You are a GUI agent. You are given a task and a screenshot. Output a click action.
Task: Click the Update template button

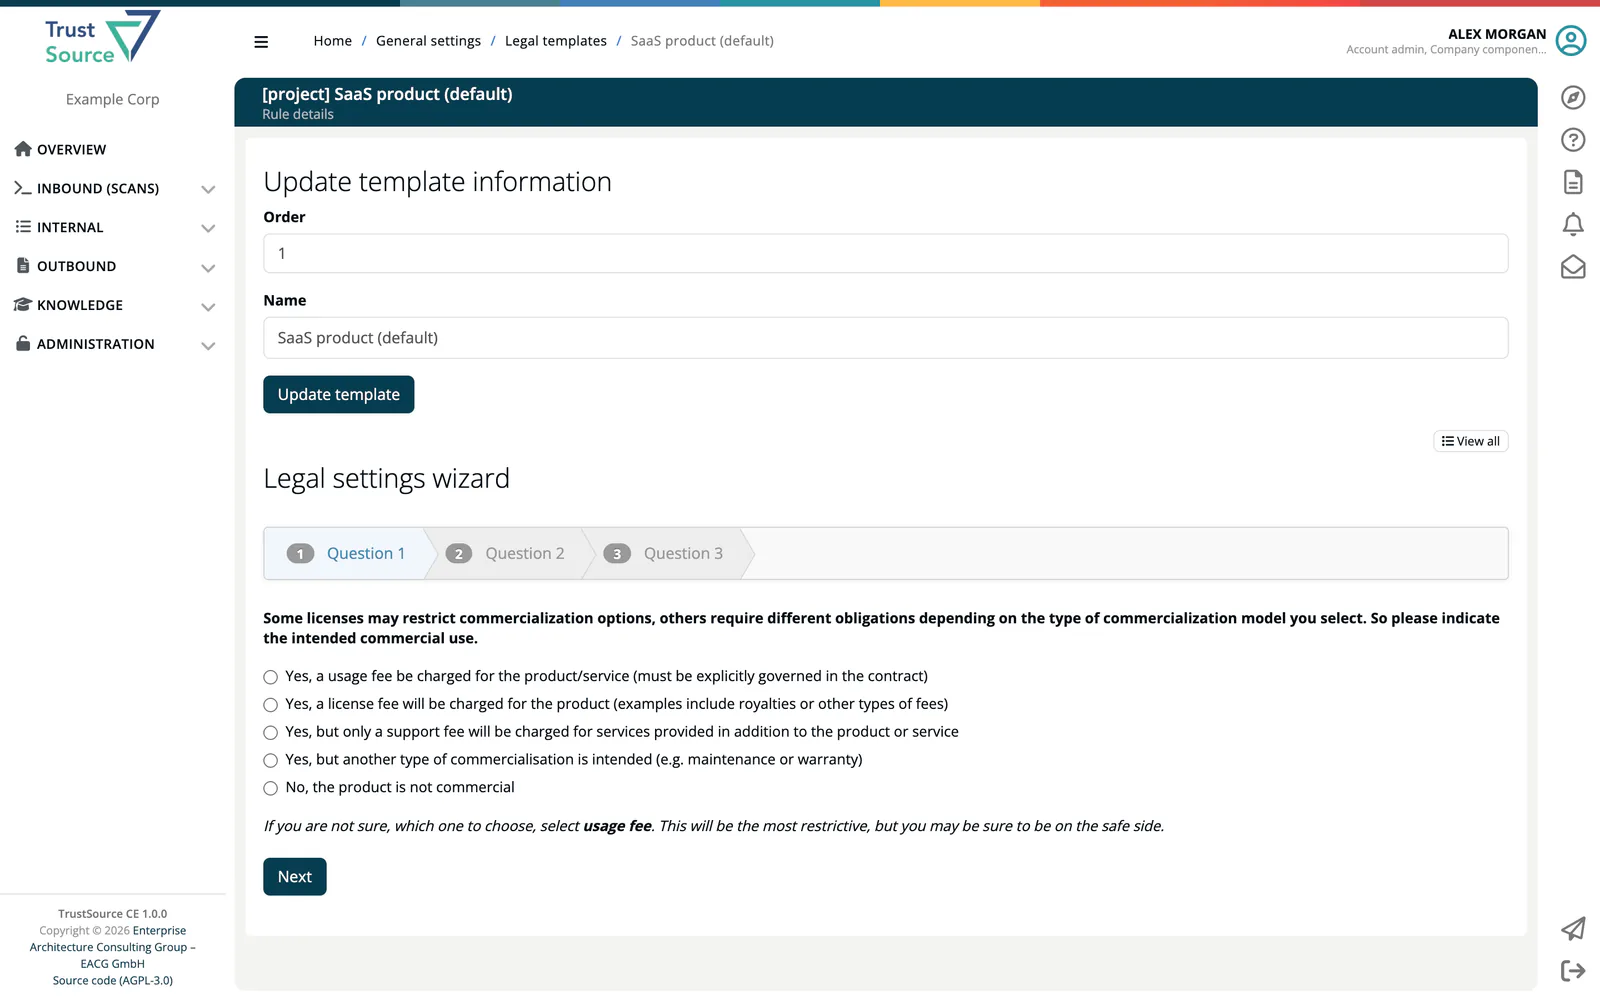[338, 394]
